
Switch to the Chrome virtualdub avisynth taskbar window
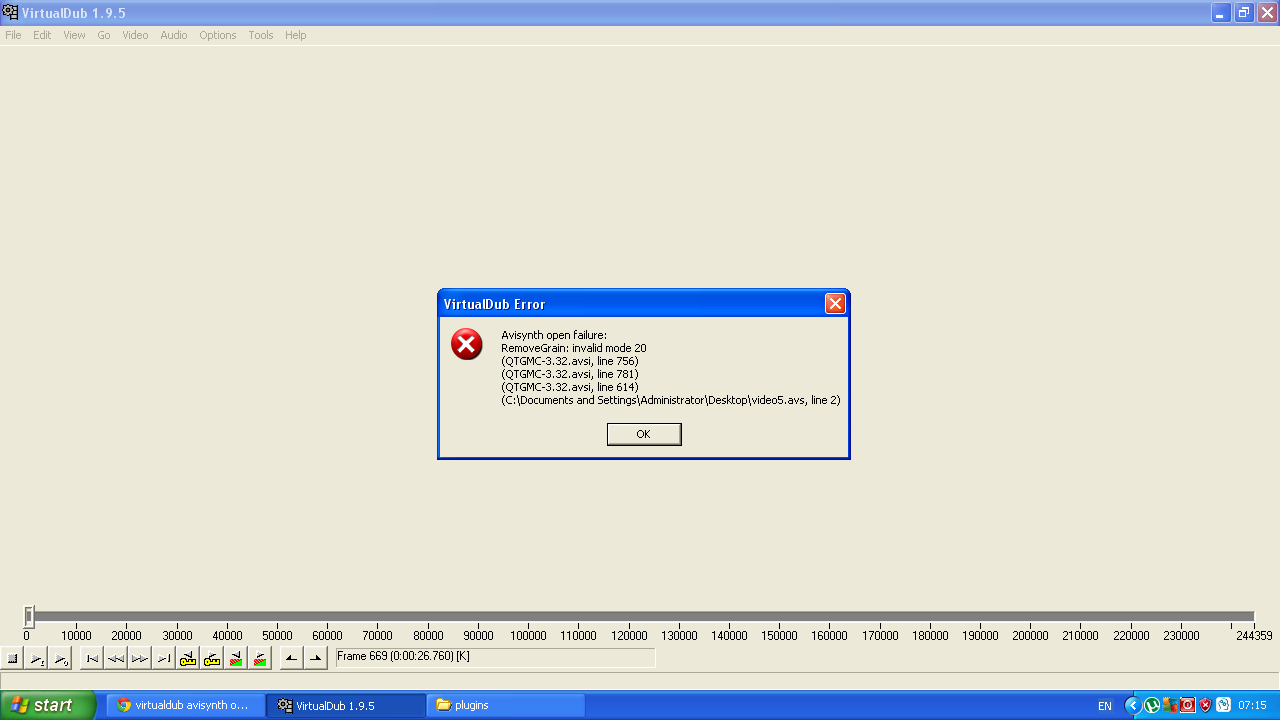185,705
